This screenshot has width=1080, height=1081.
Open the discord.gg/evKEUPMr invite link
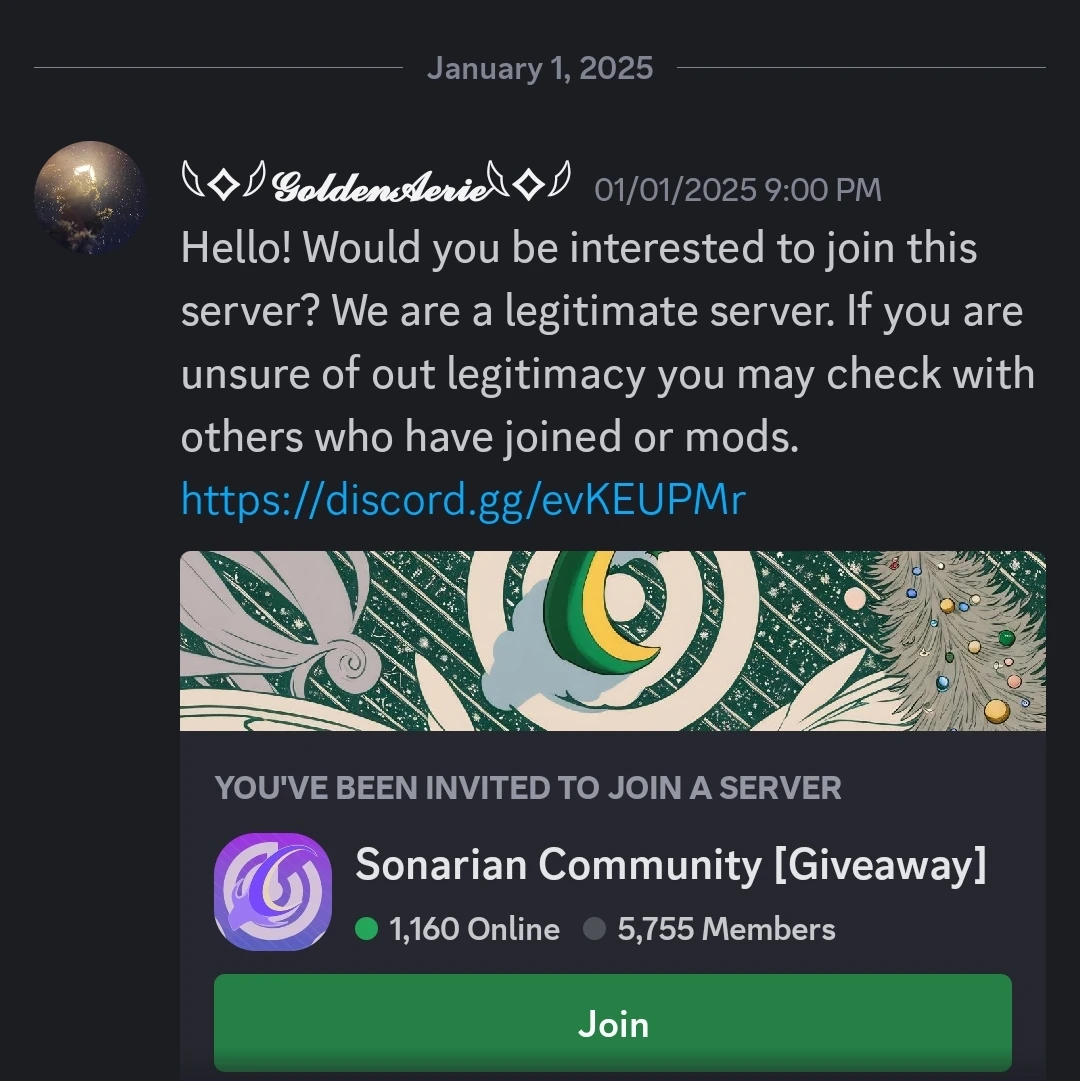click(x=463, y=499)
